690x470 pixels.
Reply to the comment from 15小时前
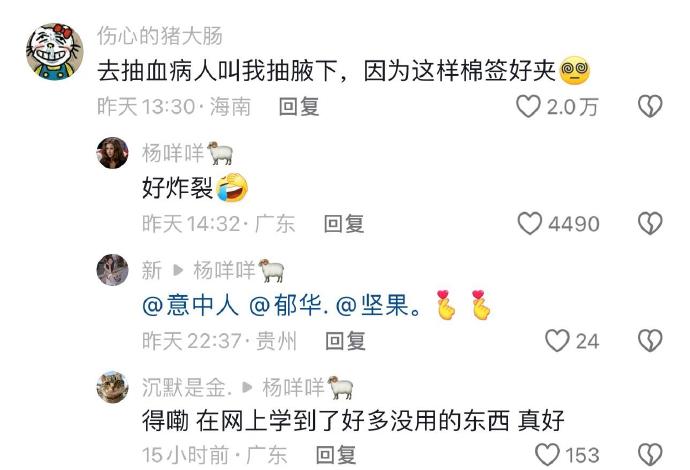336,455
